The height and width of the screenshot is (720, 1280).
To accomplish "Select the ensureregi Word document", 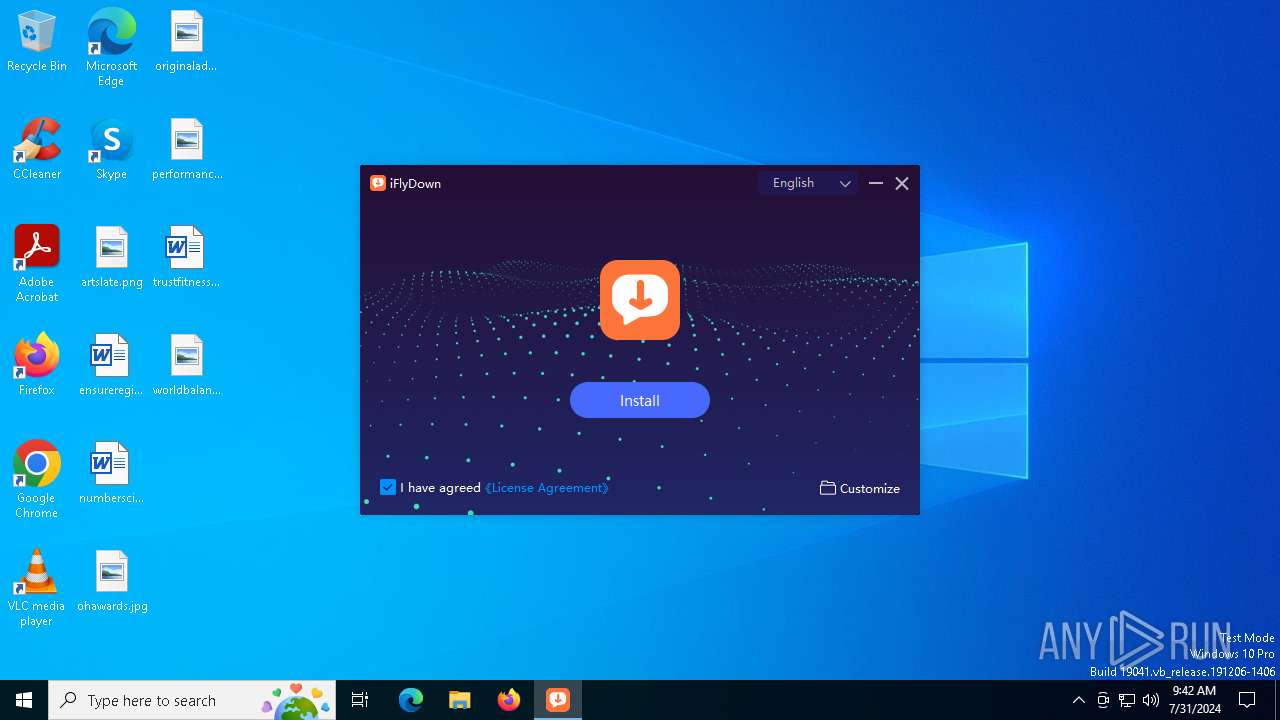I will pyautogui.click(x=111, y=365).
